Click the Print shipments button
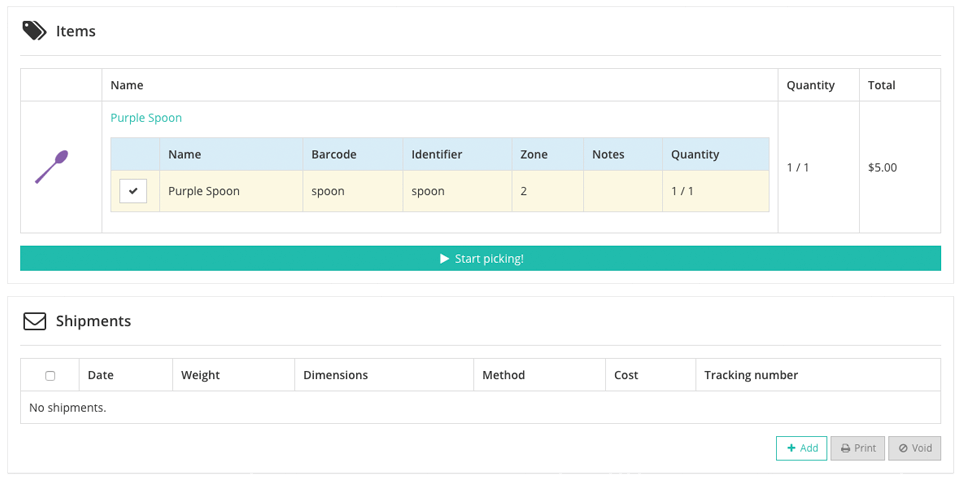The height and width of the screenshot is (480, 960). (858, 448)
